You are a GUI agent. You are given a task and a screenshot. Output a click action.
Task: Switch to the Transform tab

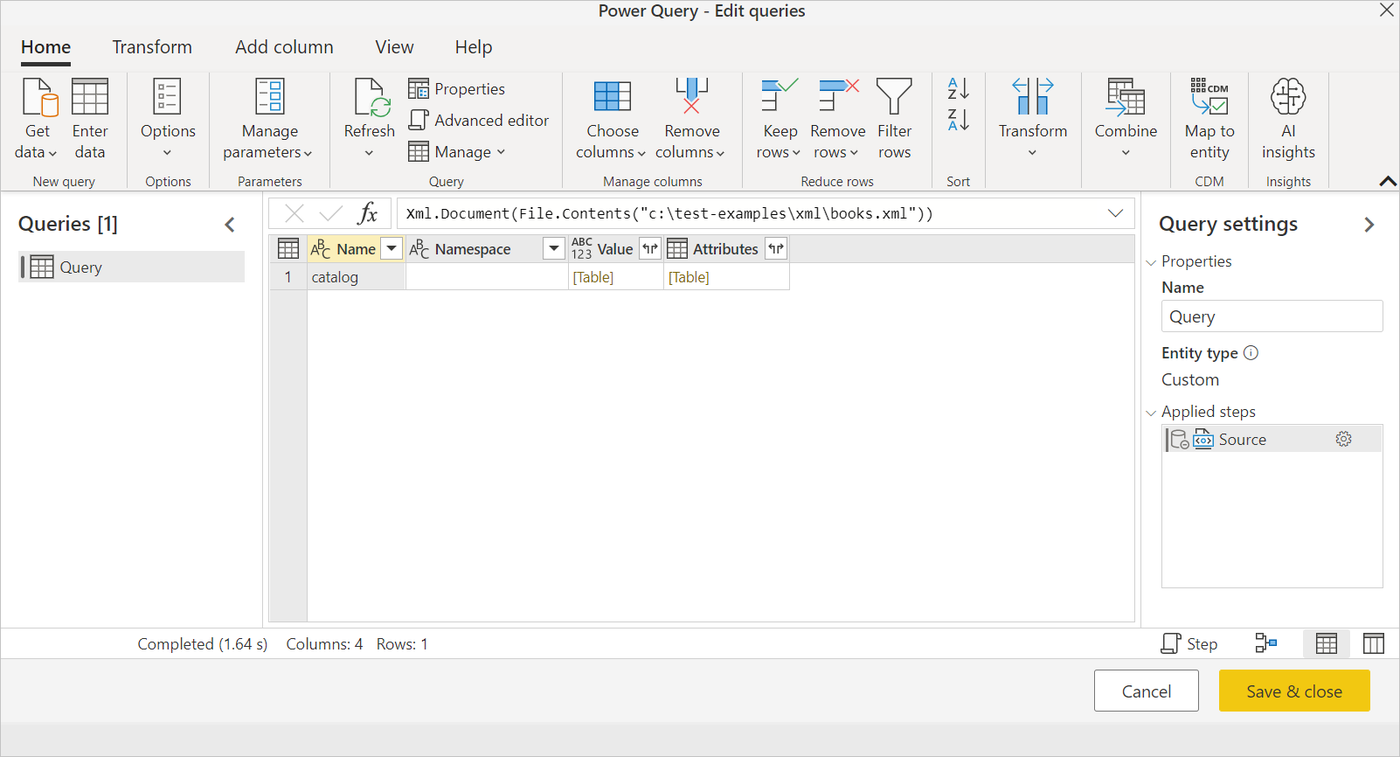[152, 47]
